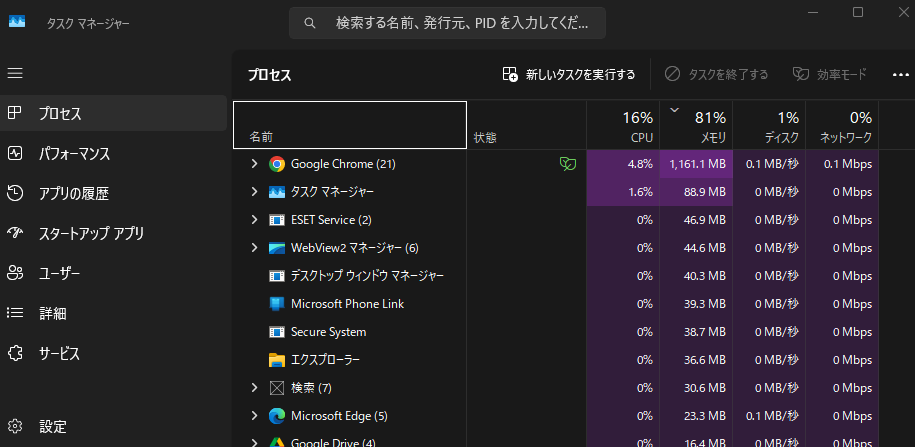Click the エクスプローラー folder icon
Image resolution: width=915 pixels, height=447 pixels.
pyautogui.click(x=277, y=360)
